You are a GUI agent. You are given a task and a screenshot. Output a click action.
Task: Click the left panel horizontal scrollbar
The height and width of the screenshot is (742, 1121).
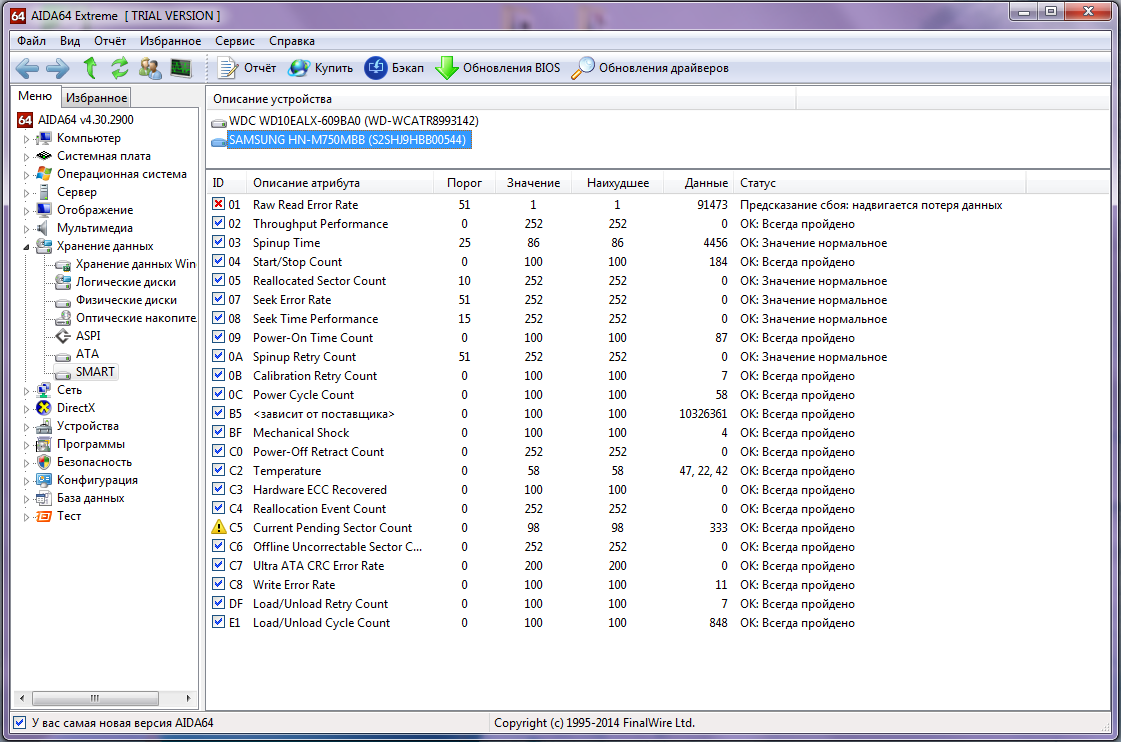click(95, 698)
